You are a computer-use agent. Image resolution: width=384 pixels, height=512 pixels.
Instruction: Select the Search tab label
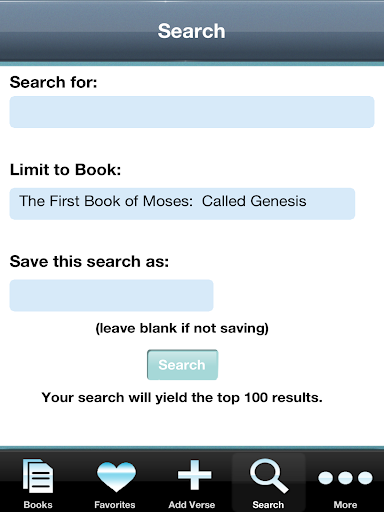268,505
